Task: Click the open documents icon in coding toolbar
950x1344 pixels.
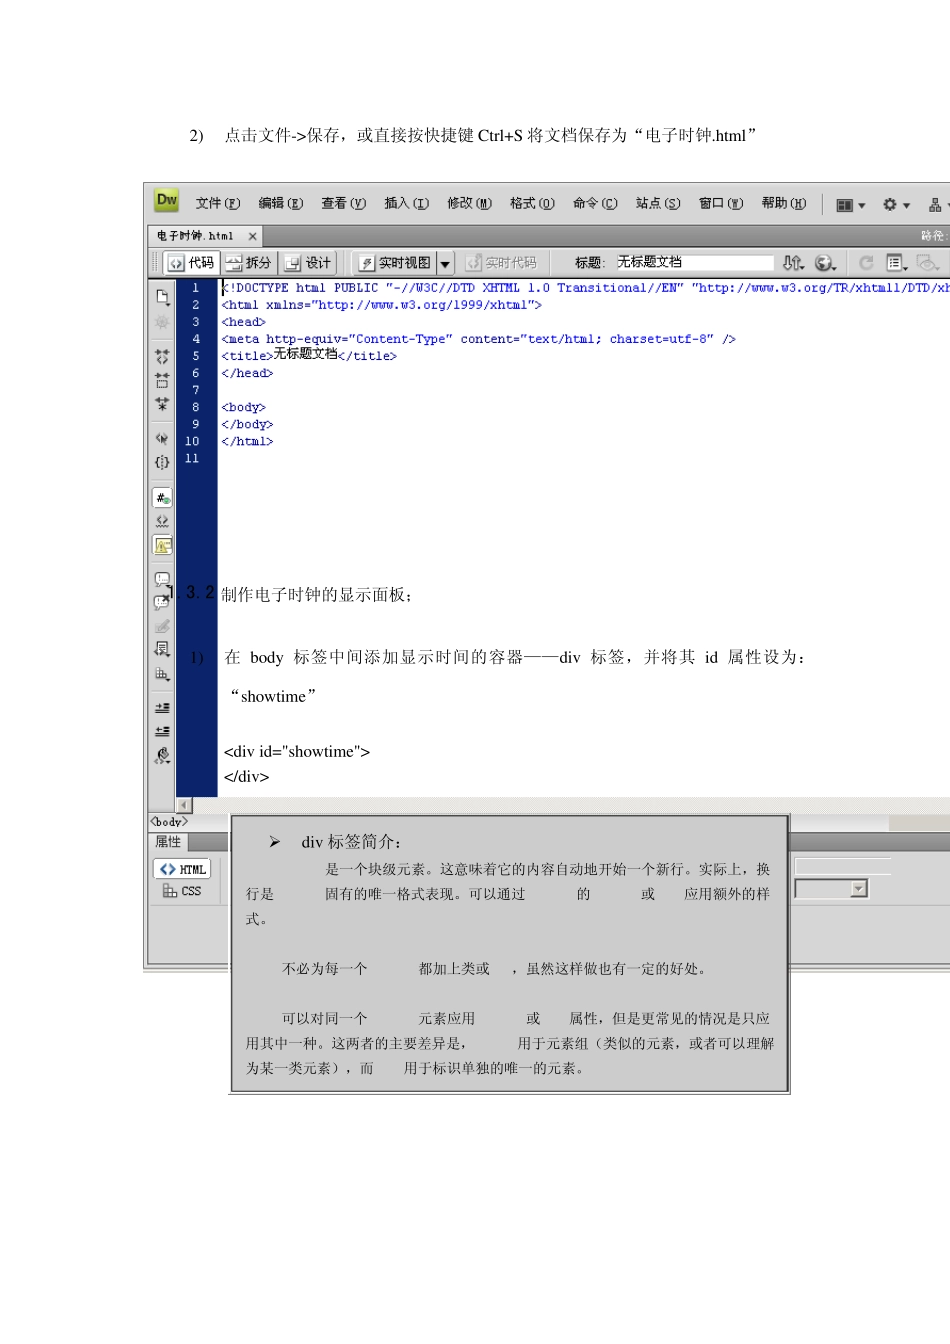Action: coord(162,297)
